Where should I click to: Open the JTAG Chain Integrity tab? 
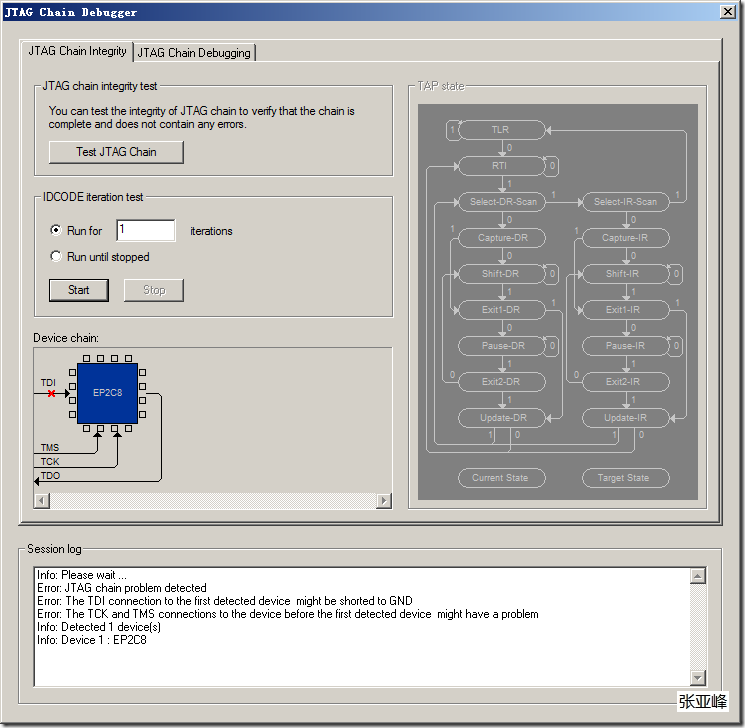click(77, 51)
